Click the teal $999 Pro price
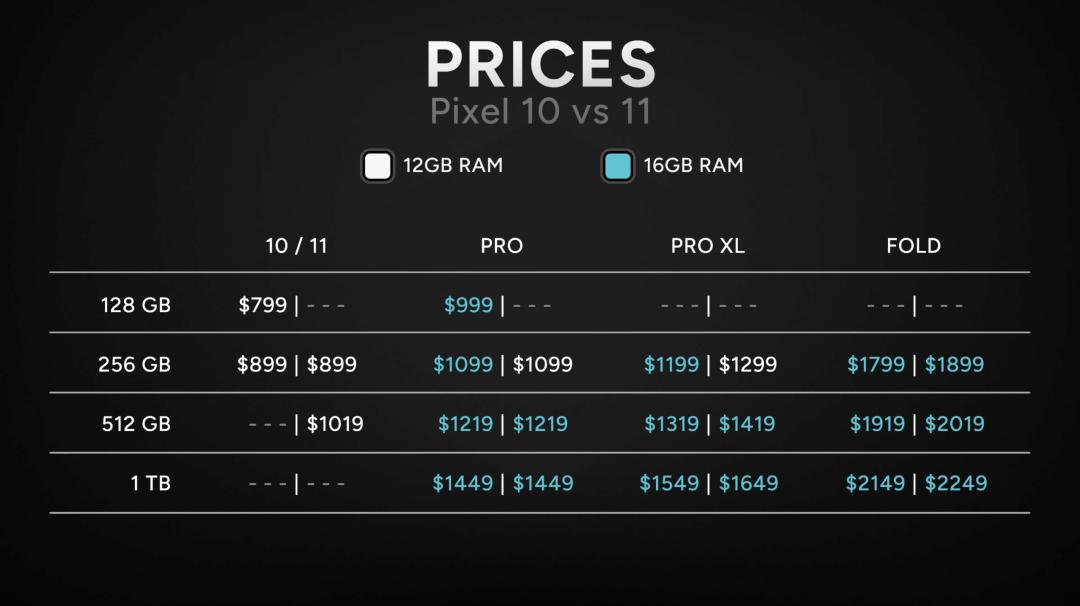The image size is (1080, 606). pos(468,305)
